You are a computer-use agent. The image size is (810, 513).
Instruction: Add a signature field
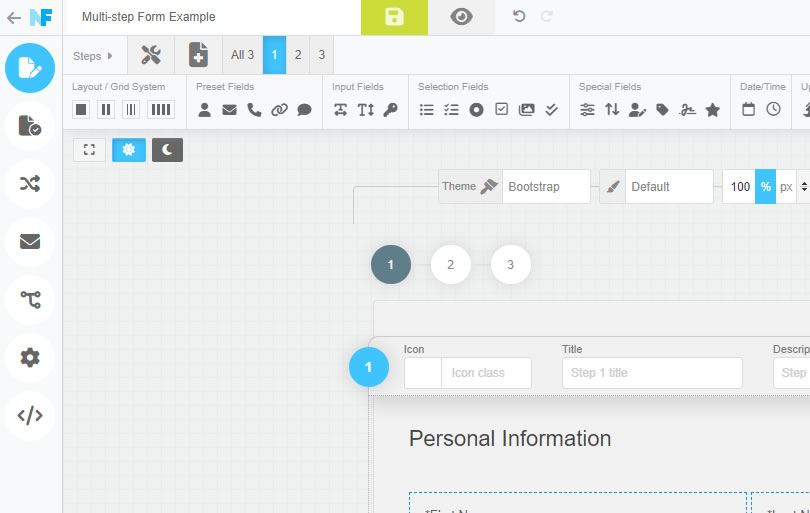688,110
